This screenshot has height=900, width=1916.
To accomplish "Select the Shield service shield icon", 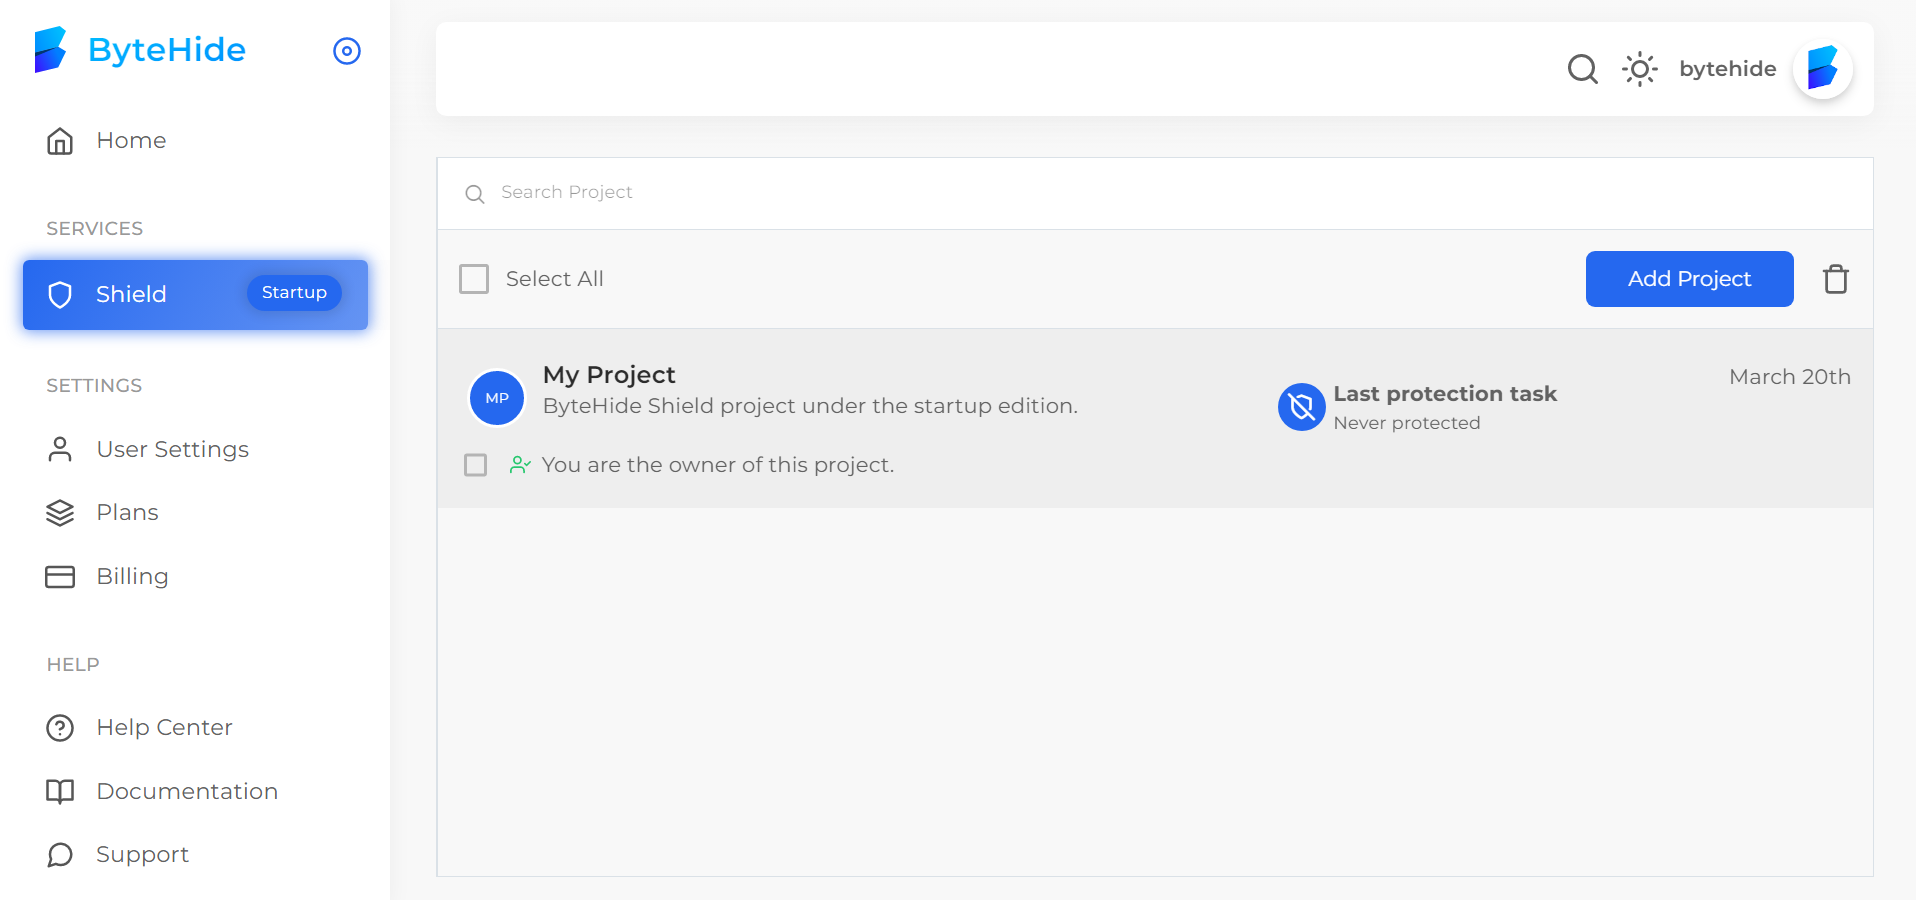I will click(61, 294).
